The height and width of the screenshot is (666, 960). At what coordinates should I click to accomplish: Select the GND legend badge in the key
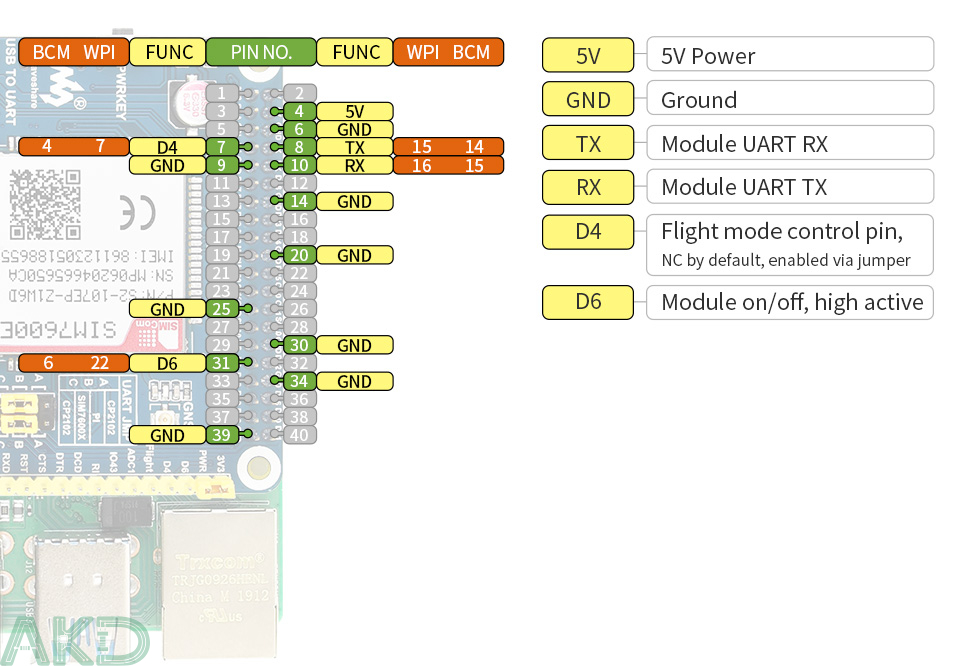[587, 99]
